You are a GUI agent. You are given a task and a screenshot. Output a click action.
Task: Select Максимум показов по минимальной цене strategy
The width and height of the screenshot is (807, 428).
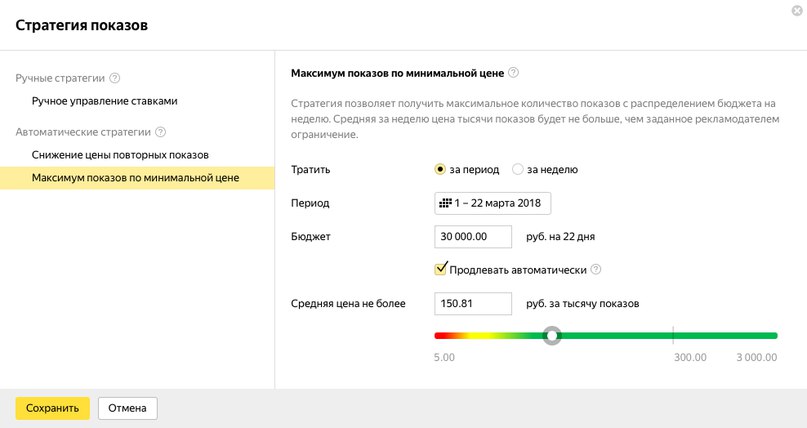click(137, 178)
